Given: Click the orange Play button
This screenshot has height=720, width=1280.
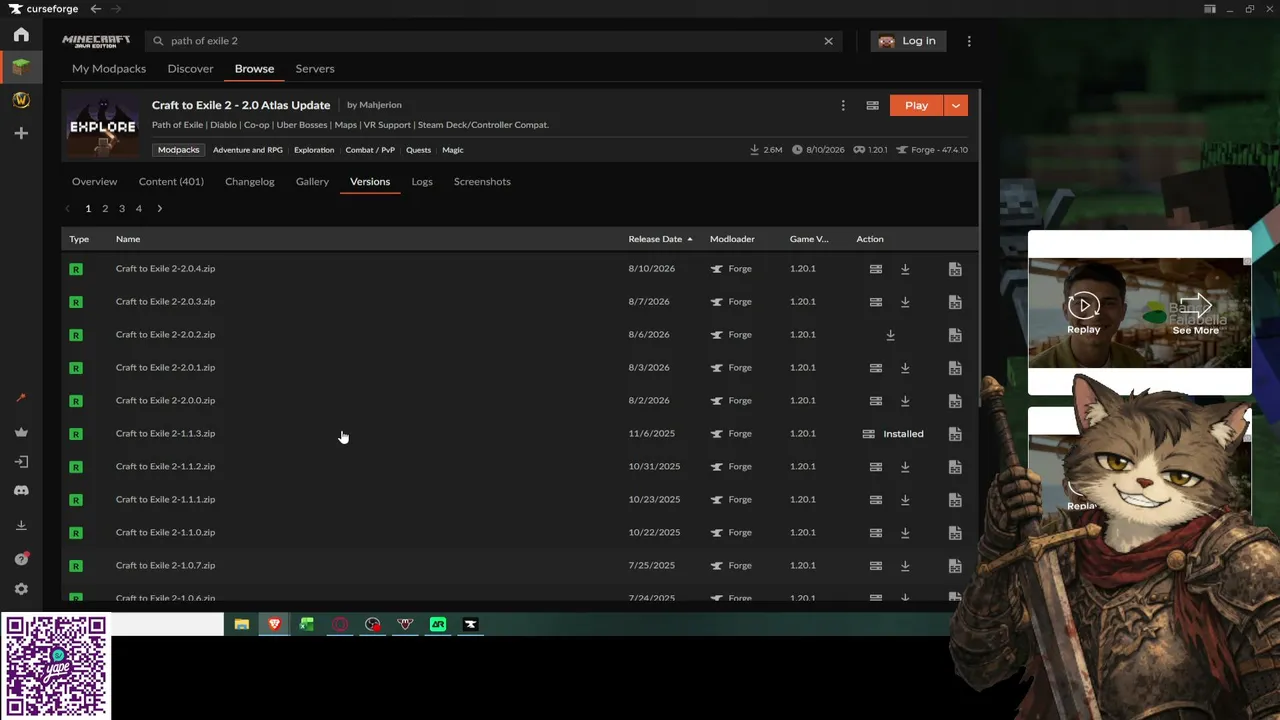Looking at the screenshot, I should (917, 105).
